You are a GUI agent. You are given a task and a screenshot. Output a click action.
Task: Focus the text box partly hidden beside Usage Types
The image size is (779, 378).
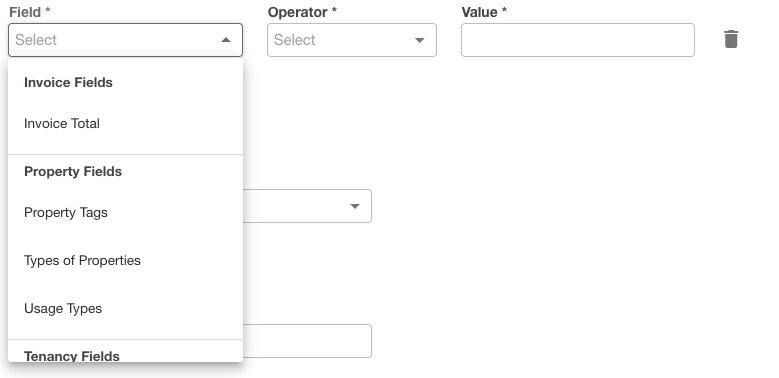click(x=307, y=341)
